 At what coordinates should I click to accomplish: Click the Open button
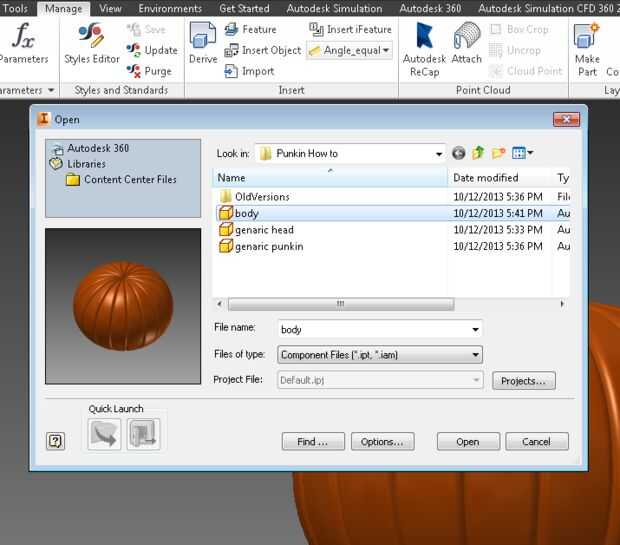click(468, 441)
